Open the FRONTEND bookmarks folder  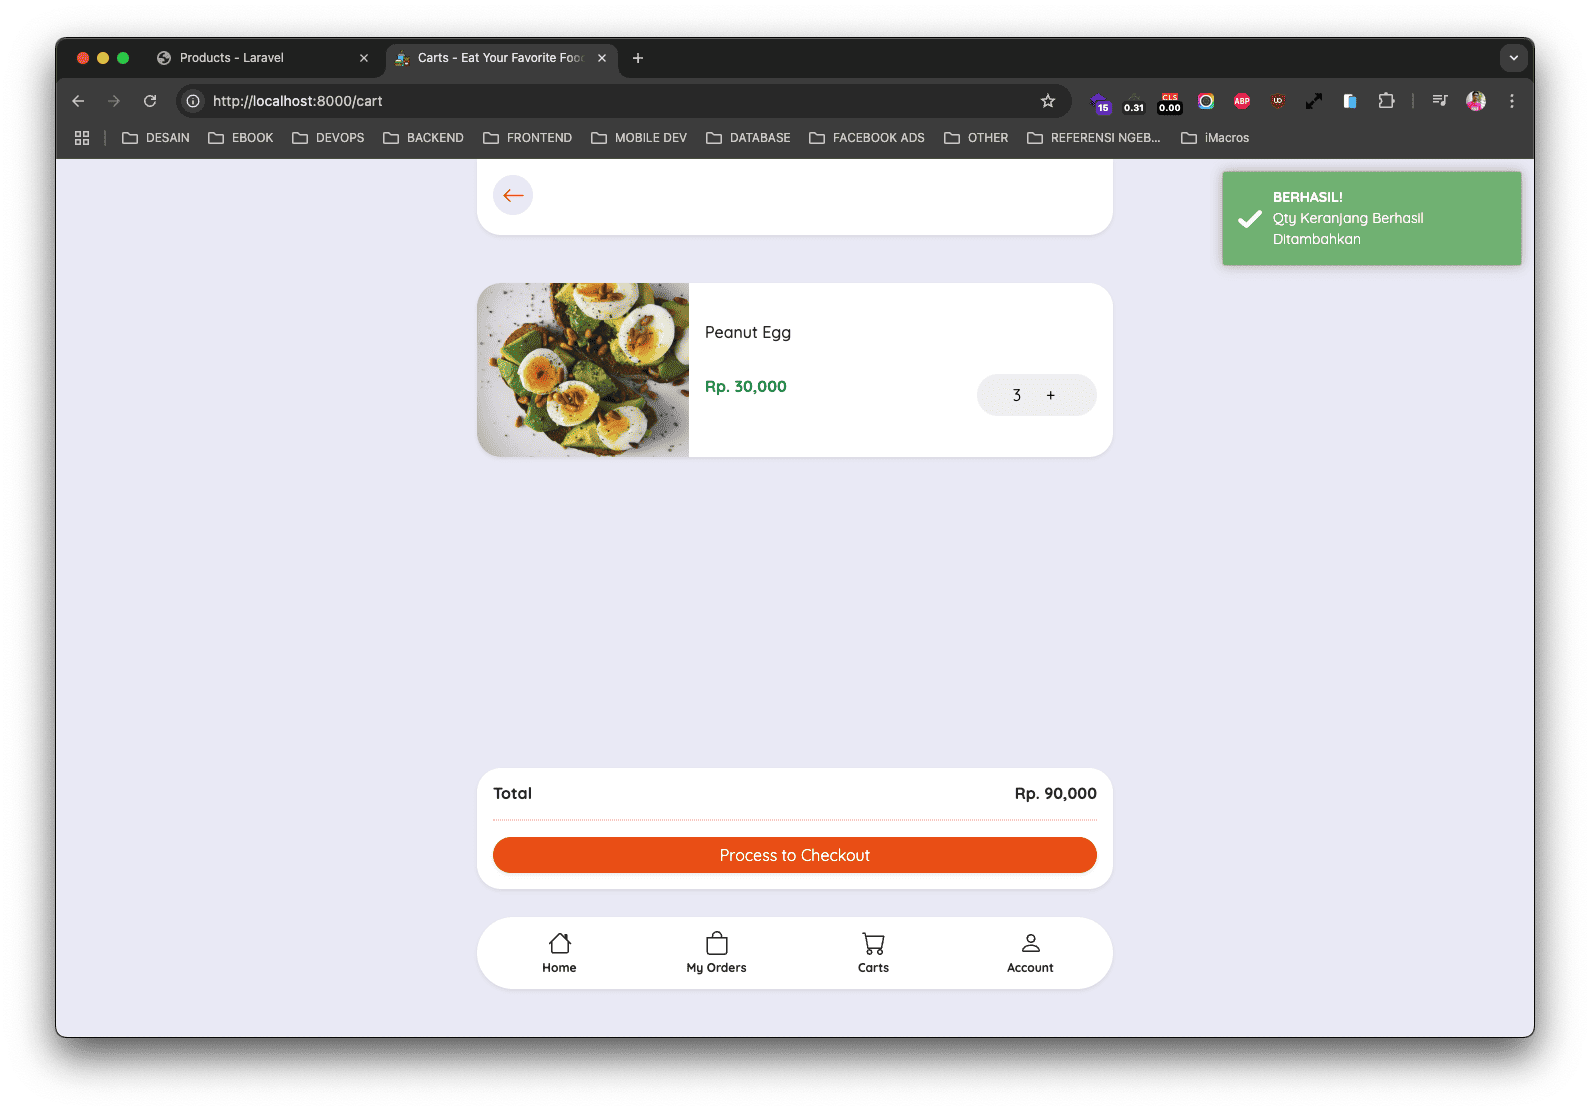click(x=527, y=138)
